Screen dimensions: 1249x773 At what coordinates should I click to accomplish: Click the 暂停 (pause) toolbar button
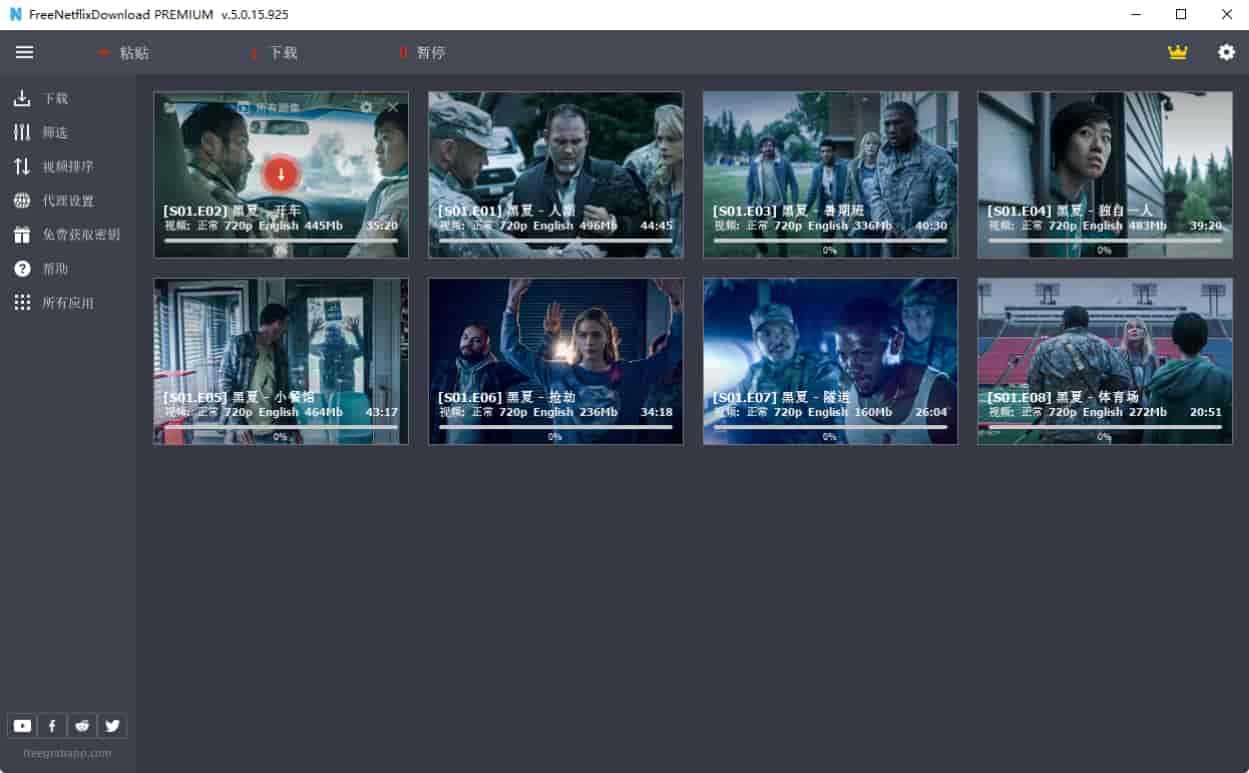[421, 53]
